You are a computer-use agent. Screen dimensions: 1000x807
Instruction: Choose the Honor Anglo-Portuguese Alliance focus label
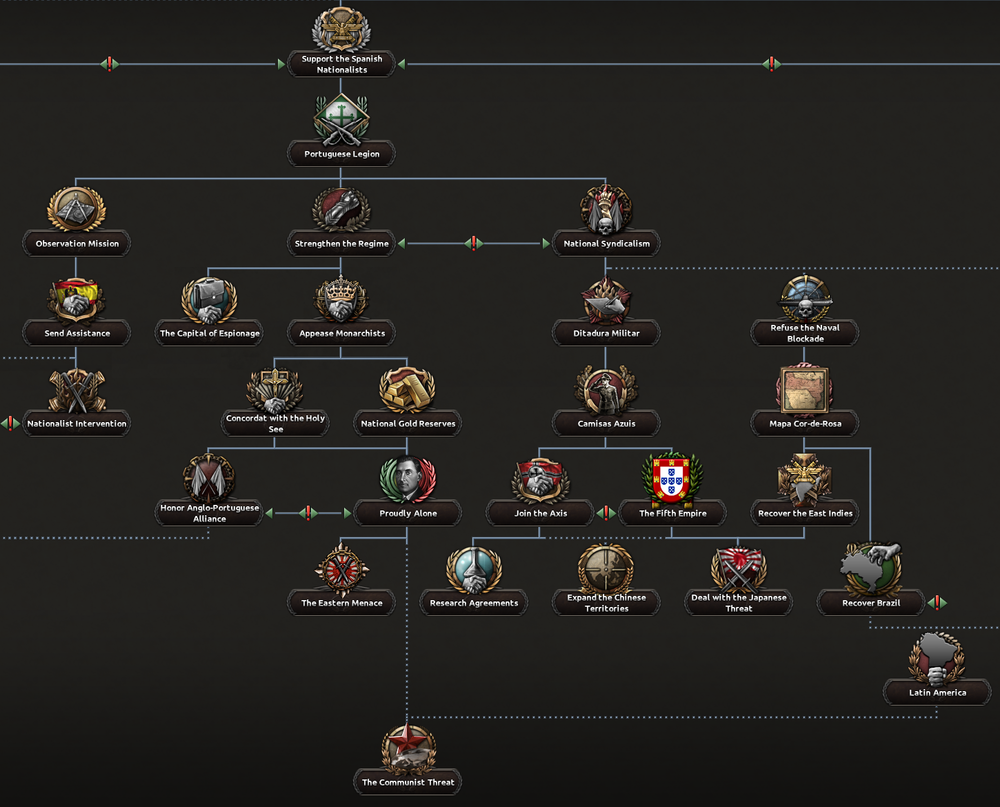click(x=209, y=513)
